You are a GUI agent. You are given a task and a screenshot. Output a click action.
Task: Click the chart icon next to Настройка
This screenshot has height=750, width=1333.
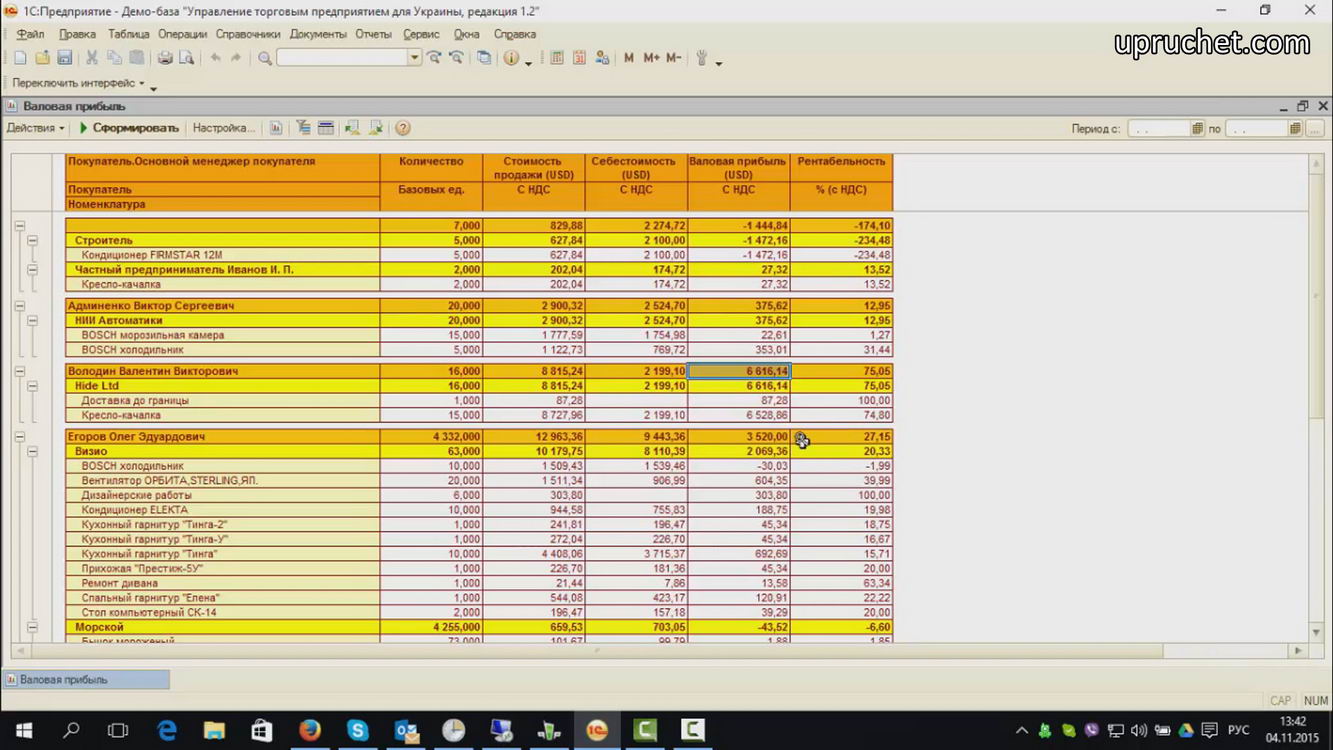276,128
